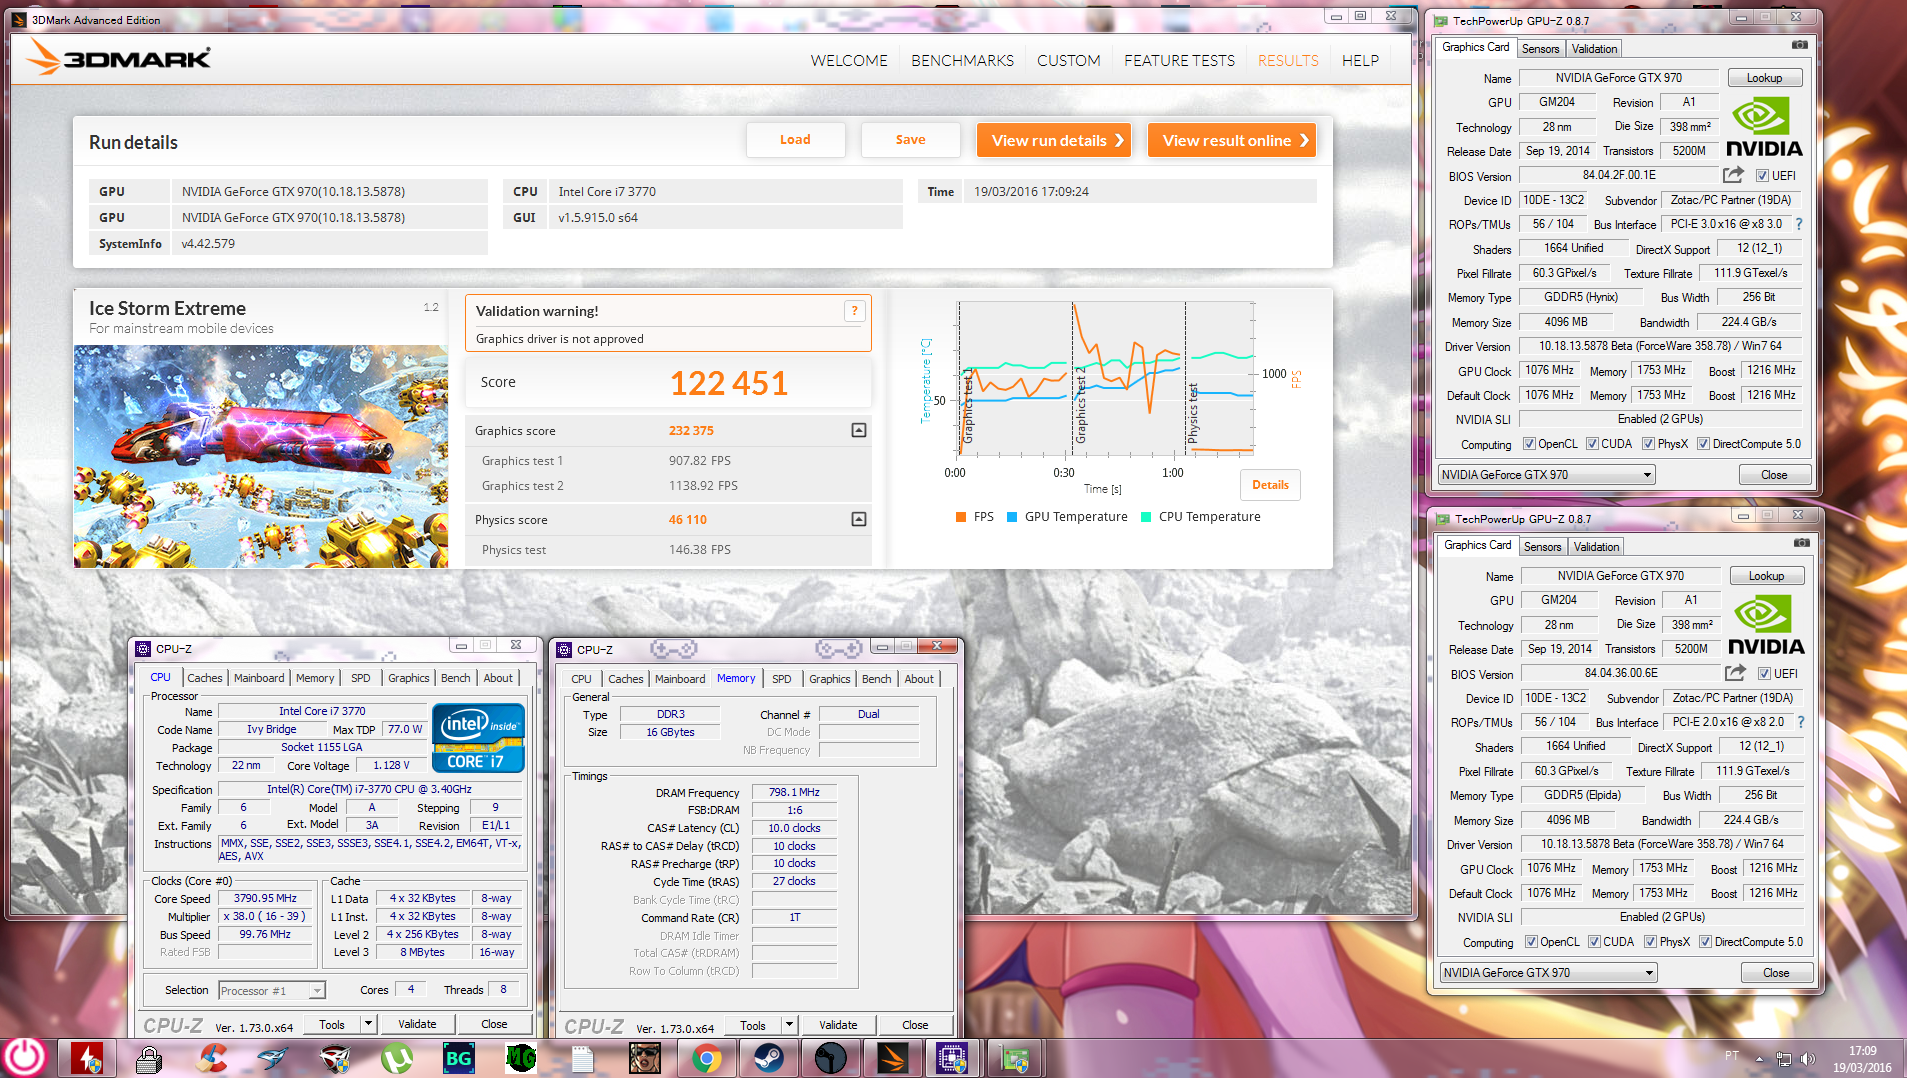Open Tools dropdown arrow in left CPU-Z window
The image size is (1907, 1078).
pyautogui.click(x=368, y=1024)
